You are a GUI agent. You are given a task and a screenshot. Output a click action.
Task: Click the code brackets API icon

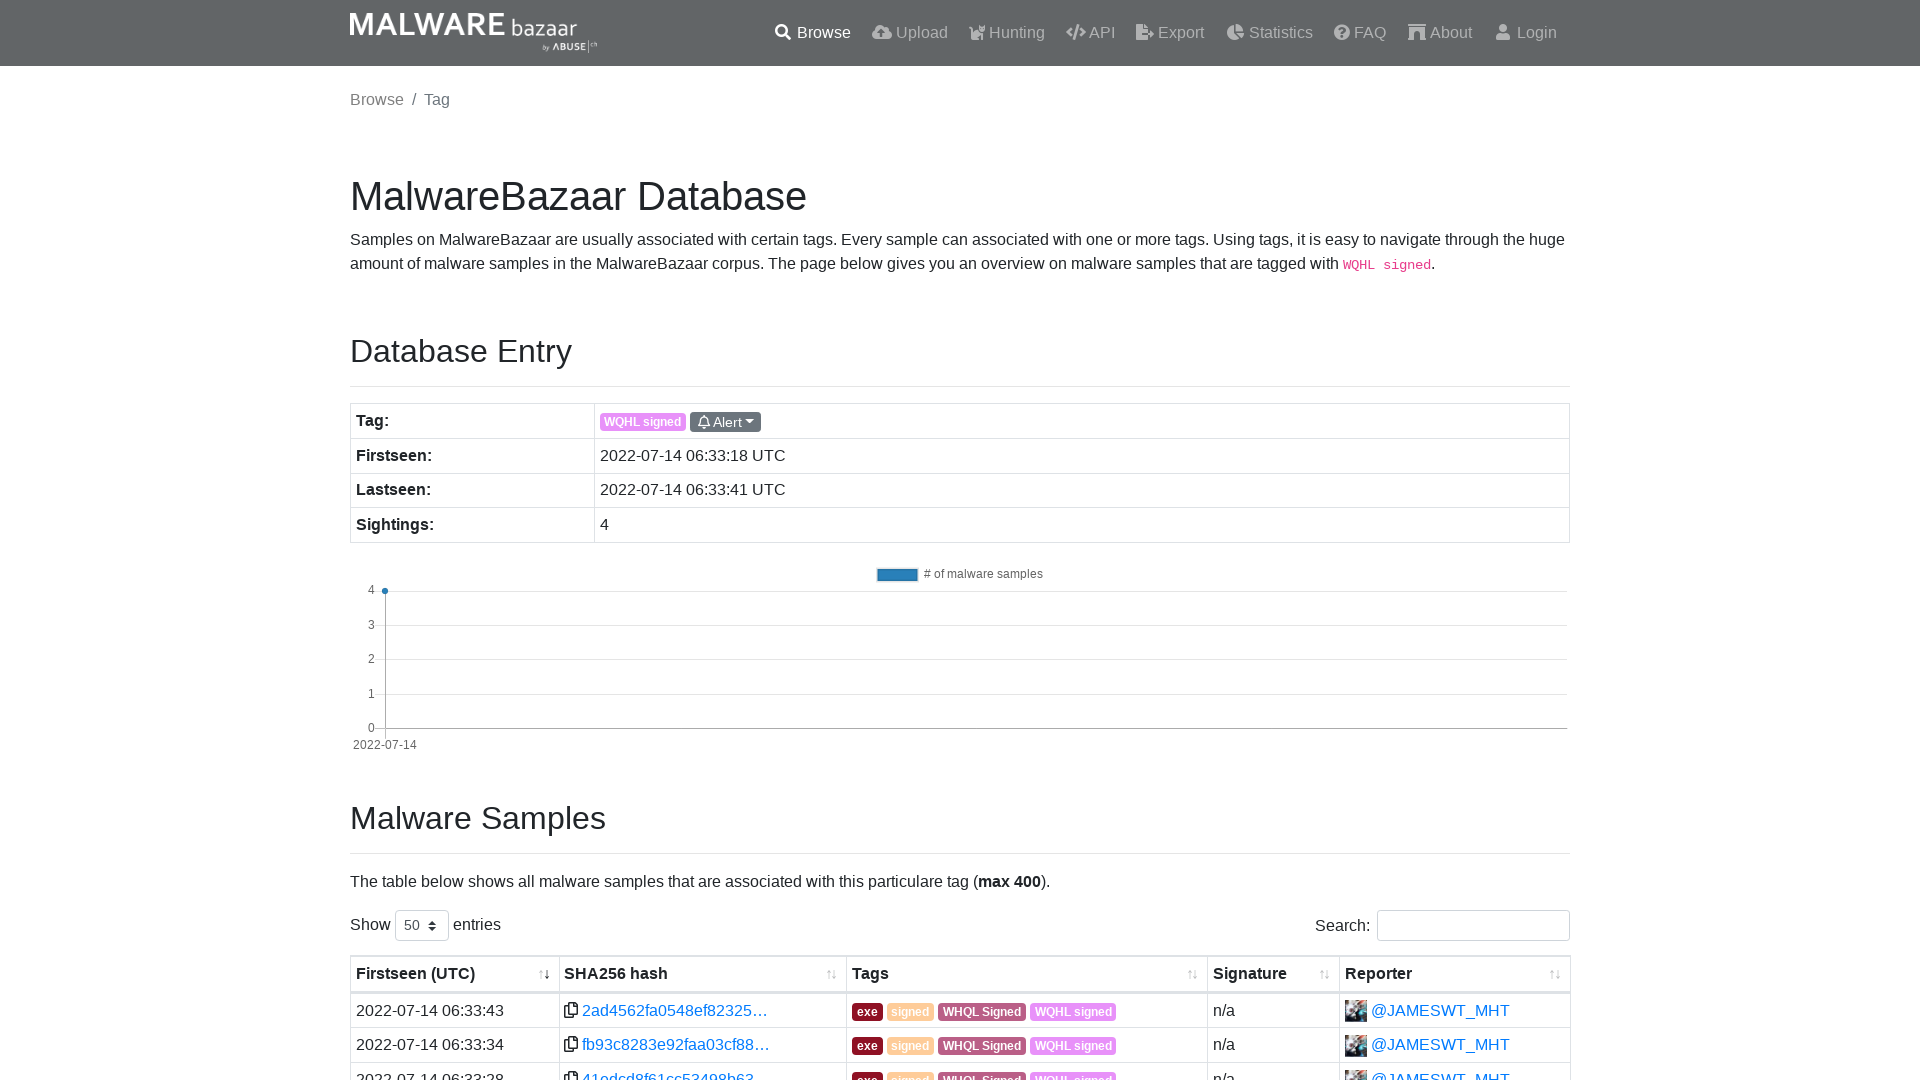click(x=1077, y=32)
